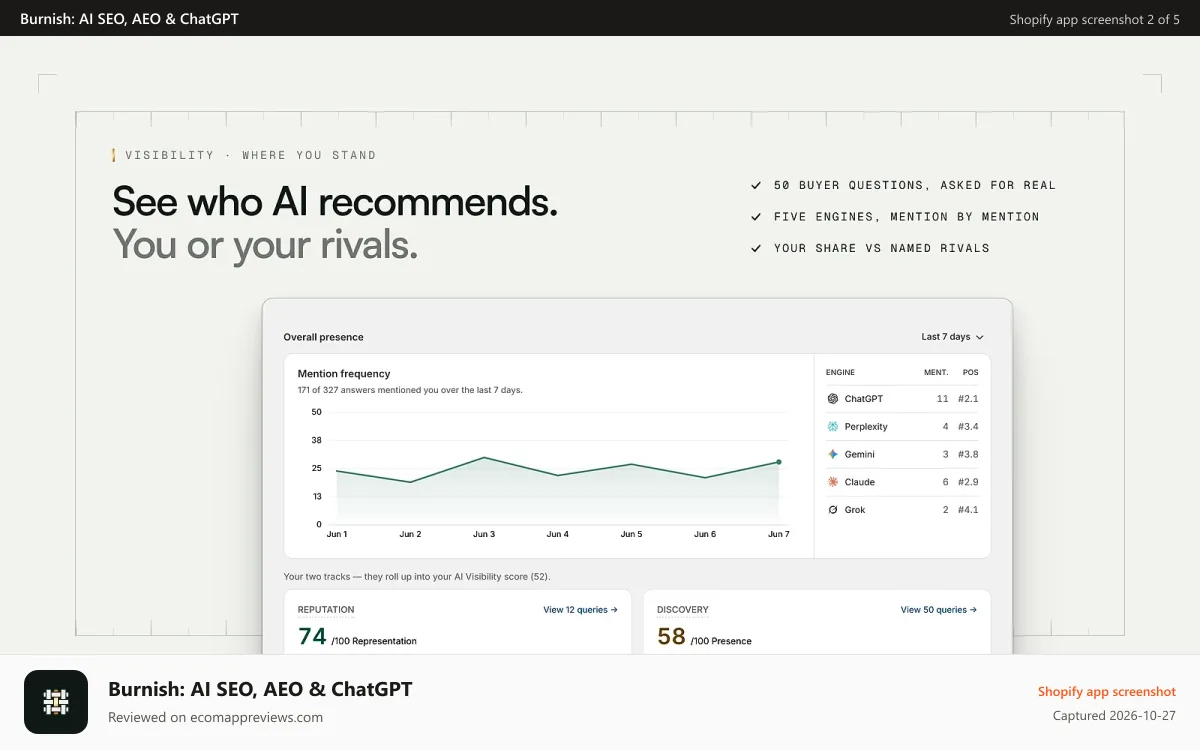Open View 50 queries link
Screen dimensions: 1200x750
[938, 610]
